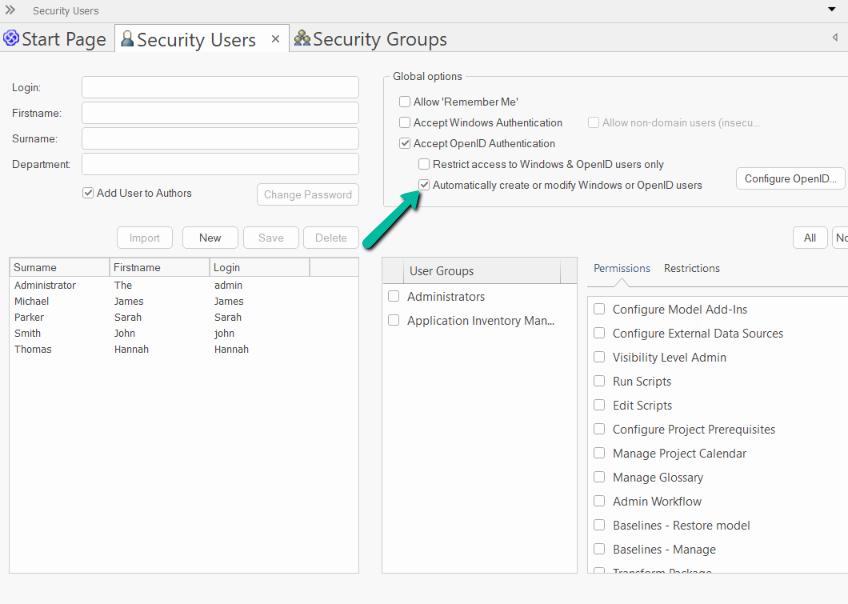The width and height of the screenshot is (848, 604).
Task: Click the New user button
Action: coord(210,238)
